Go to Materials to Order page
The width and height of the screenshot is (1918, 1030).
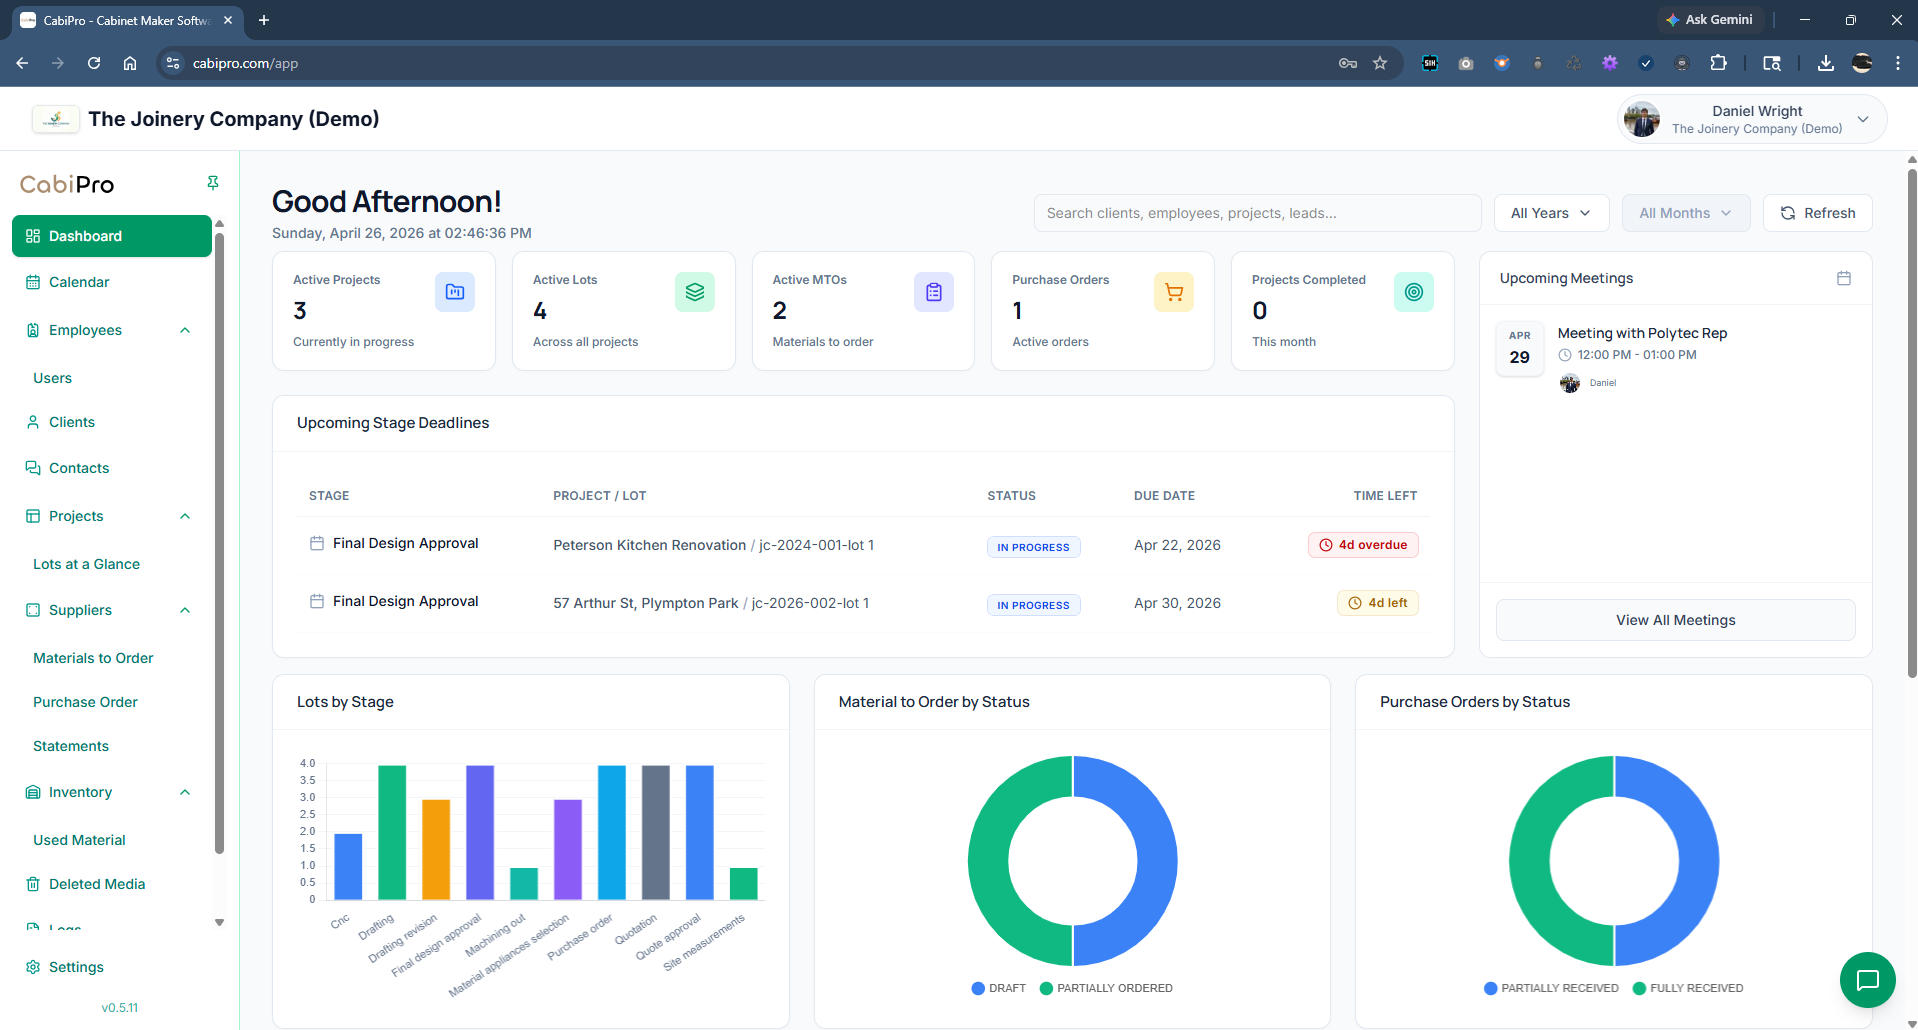pos(93,658)
